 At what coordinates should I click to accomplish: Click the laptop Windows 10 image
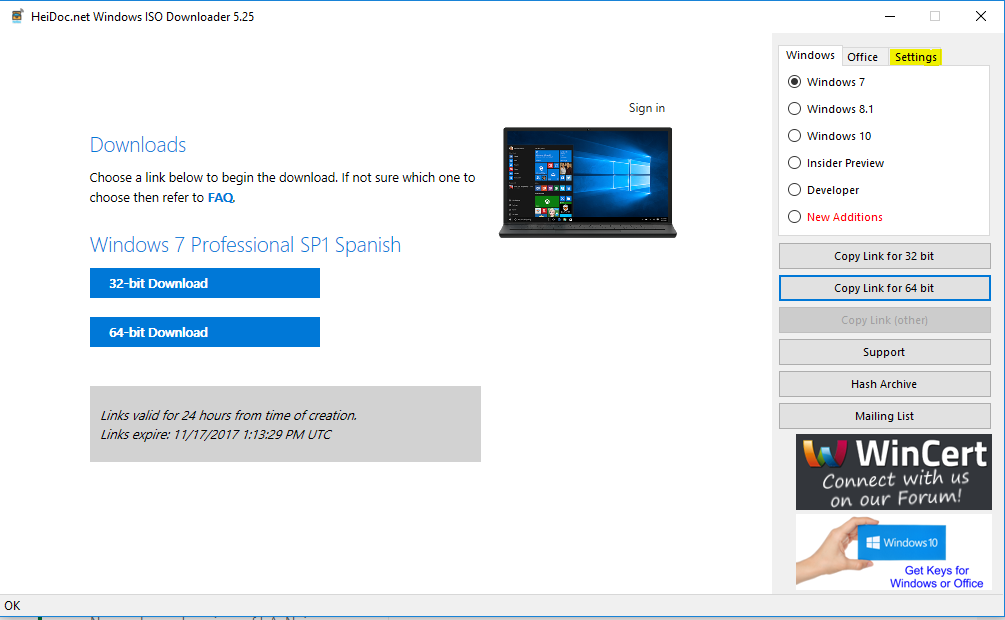point(588,183)
